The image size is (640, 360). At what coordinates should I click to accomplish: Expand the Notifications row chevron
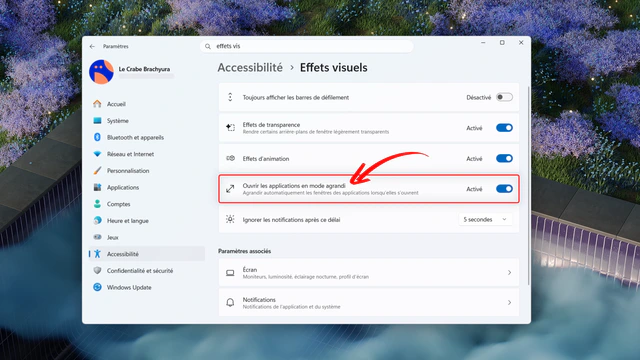(509, 302)
